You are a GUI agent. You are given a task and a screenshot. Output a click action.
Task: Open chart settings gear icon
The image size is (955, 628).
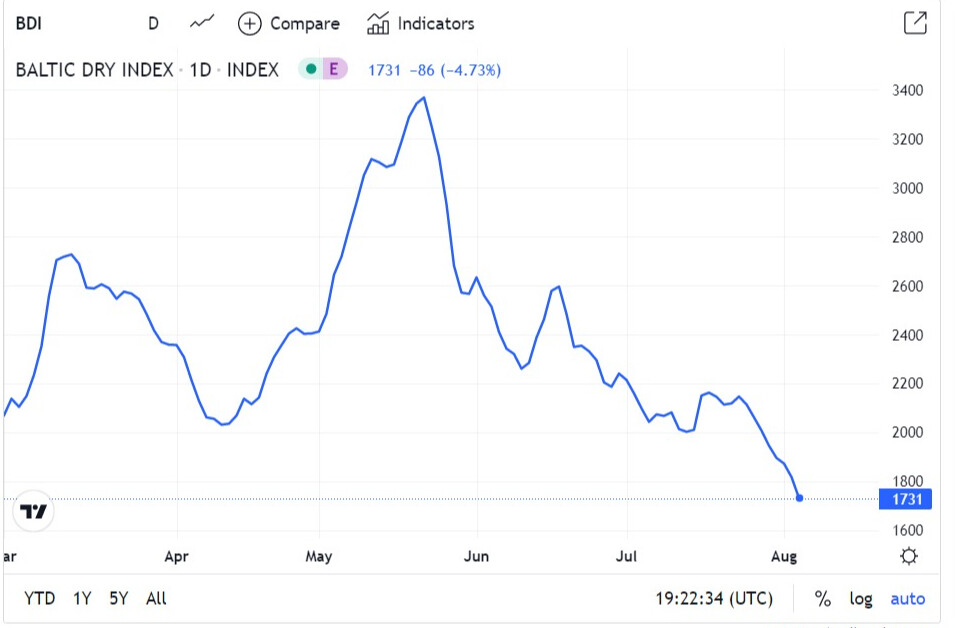click(x=908, y=556)
